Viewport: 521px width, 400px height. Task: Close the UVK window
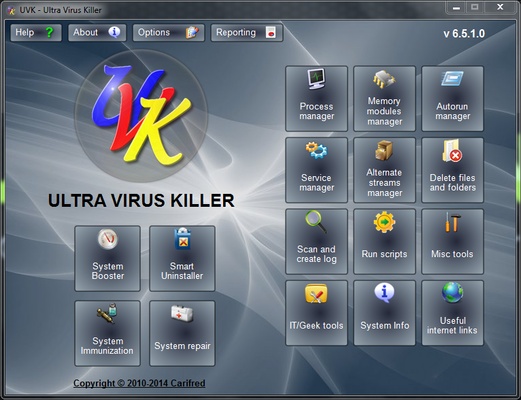click(500, 7)
